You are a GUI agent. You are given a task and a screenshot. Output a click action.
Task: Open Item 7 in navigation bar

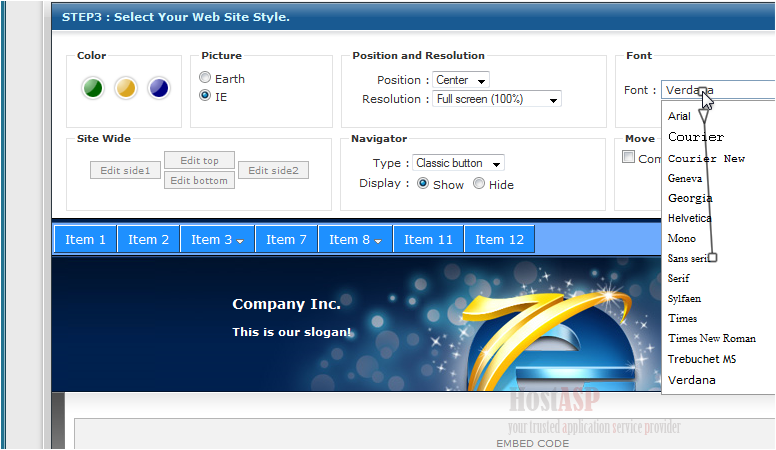click(286, 240)
